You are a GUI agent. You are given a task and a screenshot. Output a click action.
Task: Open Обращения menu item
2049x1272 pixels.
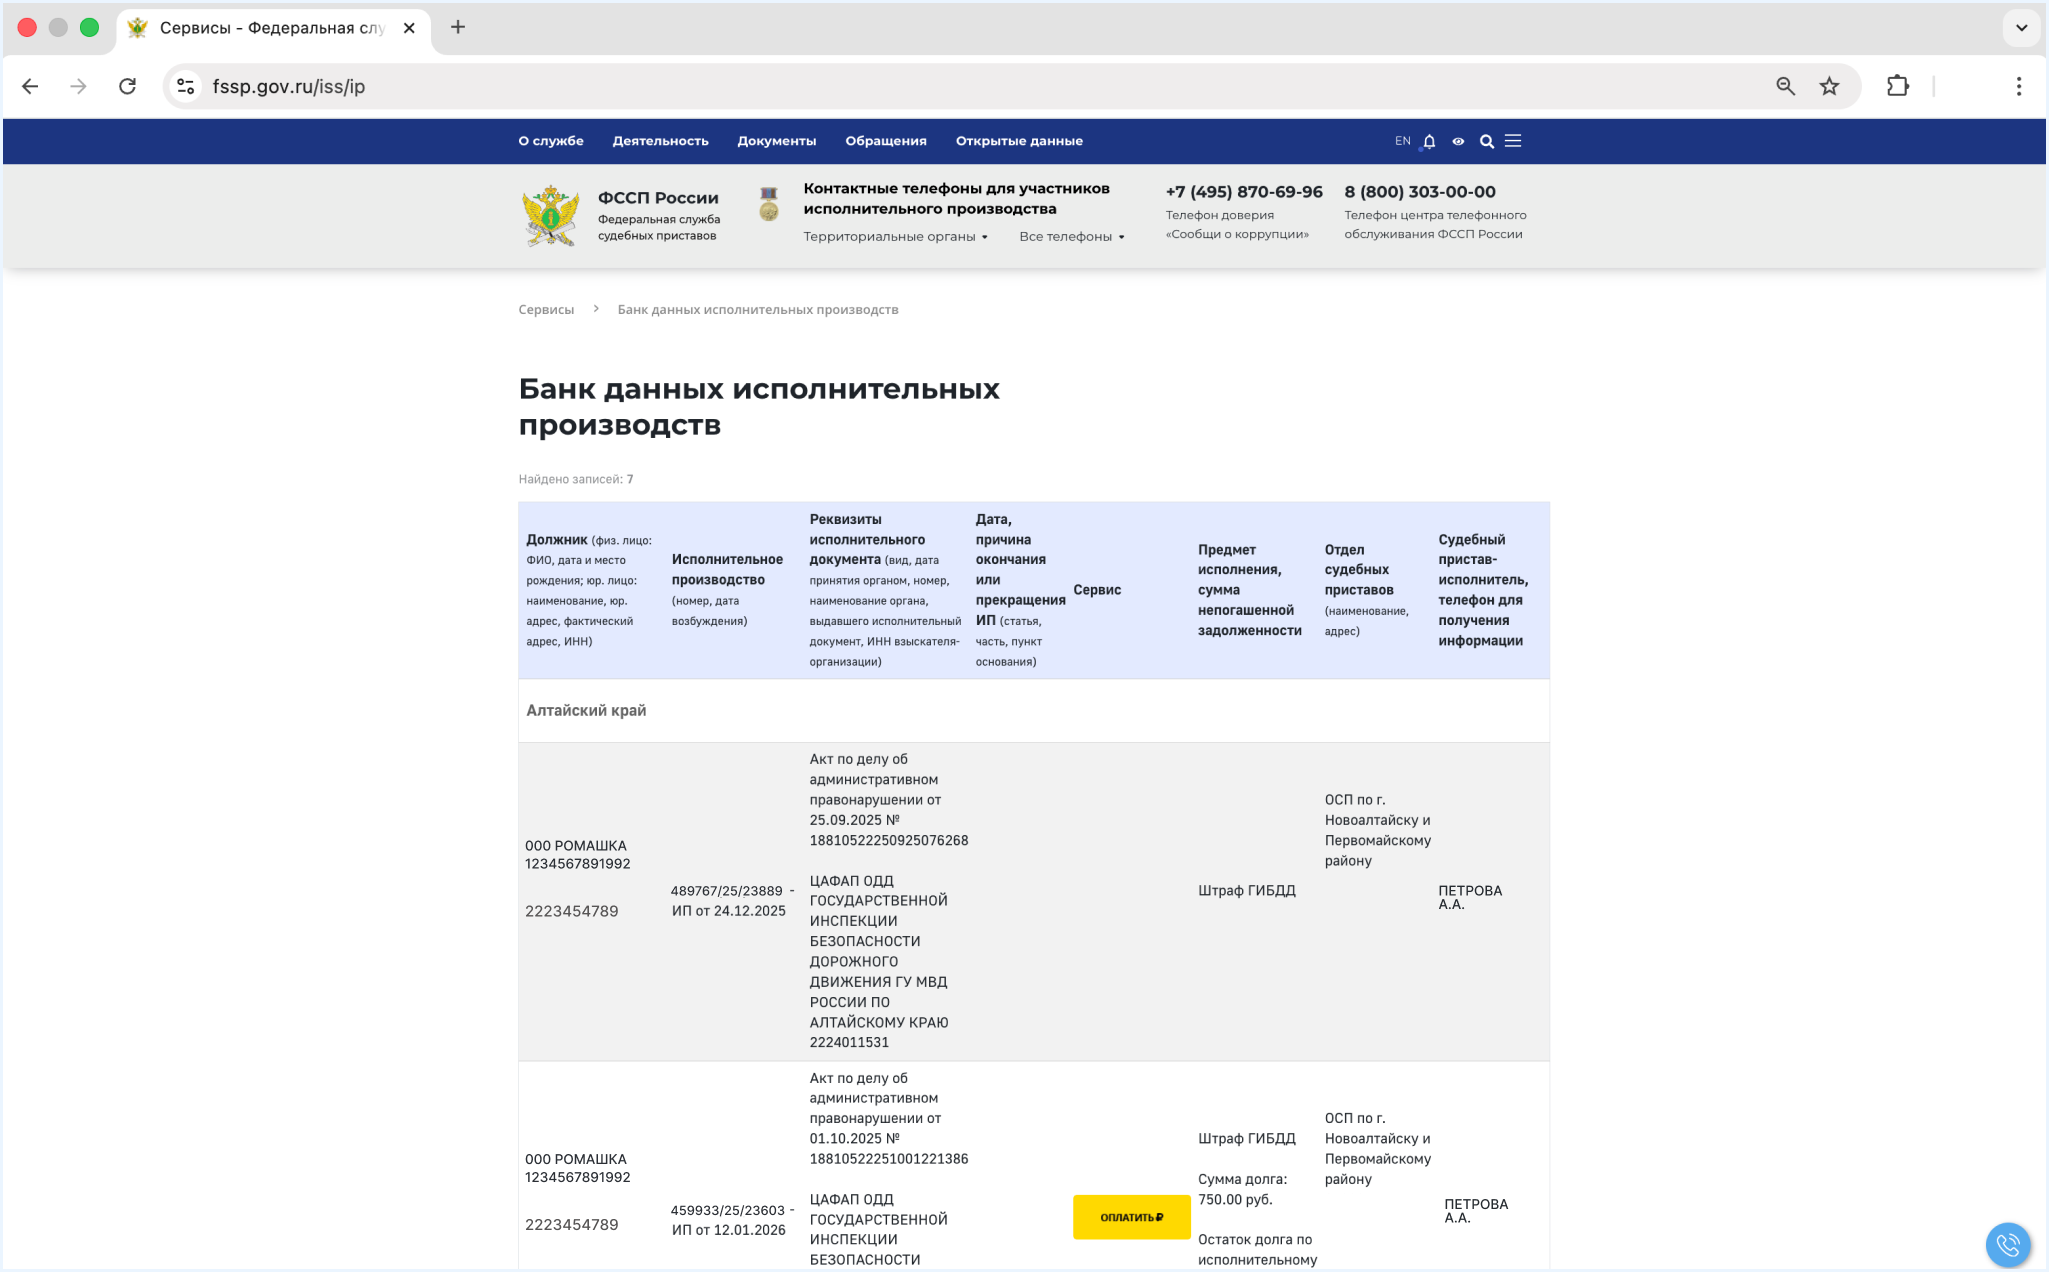pos(885,141)
